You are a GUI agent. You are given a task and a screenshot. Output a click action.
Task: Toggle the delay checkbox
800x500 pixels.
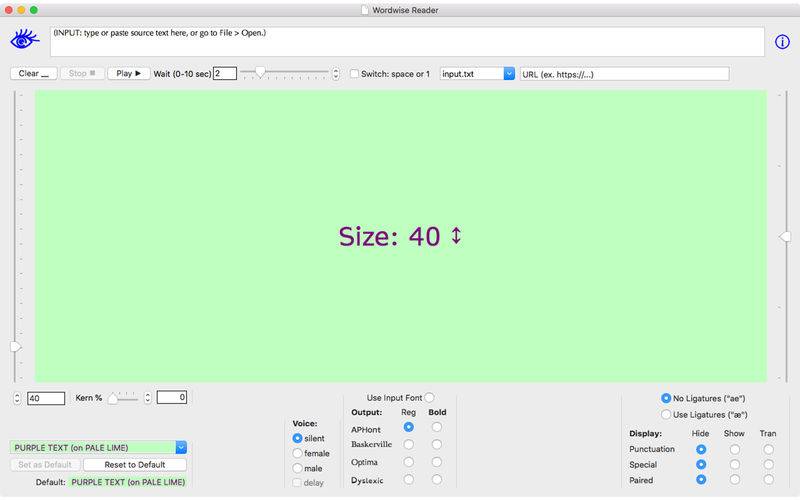(296, 483)
